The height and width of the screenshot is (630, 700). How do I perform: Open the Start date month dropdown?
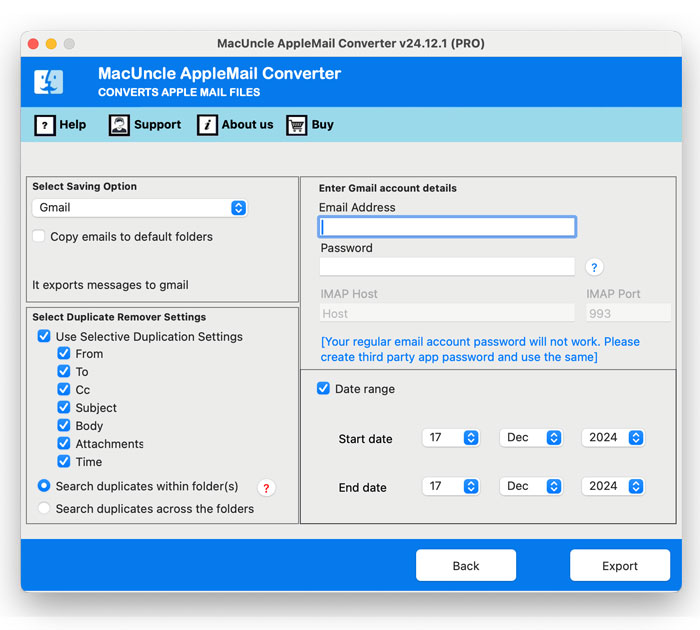530,438
